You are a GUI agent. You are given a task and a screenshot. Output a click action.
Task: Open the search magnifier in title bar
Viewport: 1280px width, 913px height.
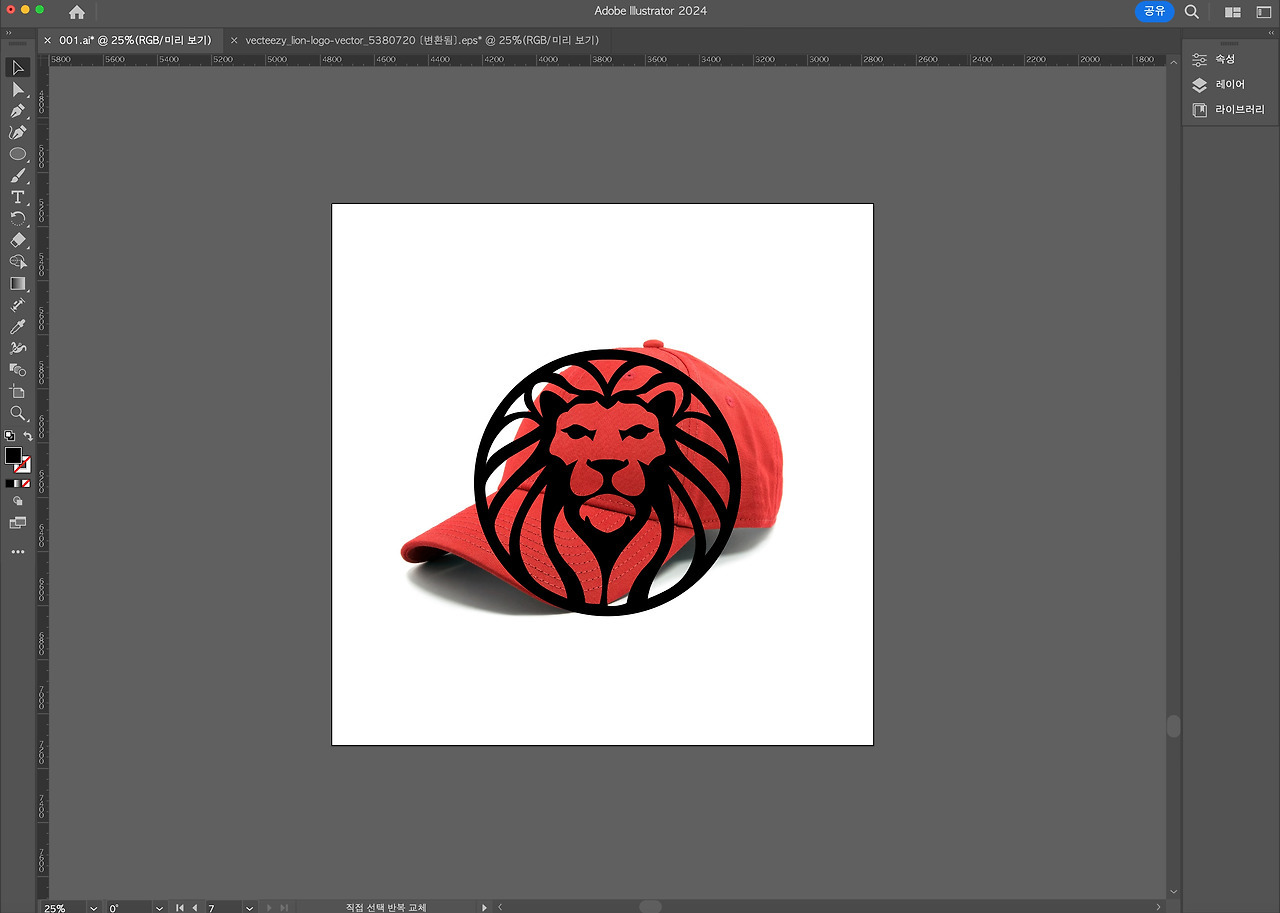[1192, 12]
